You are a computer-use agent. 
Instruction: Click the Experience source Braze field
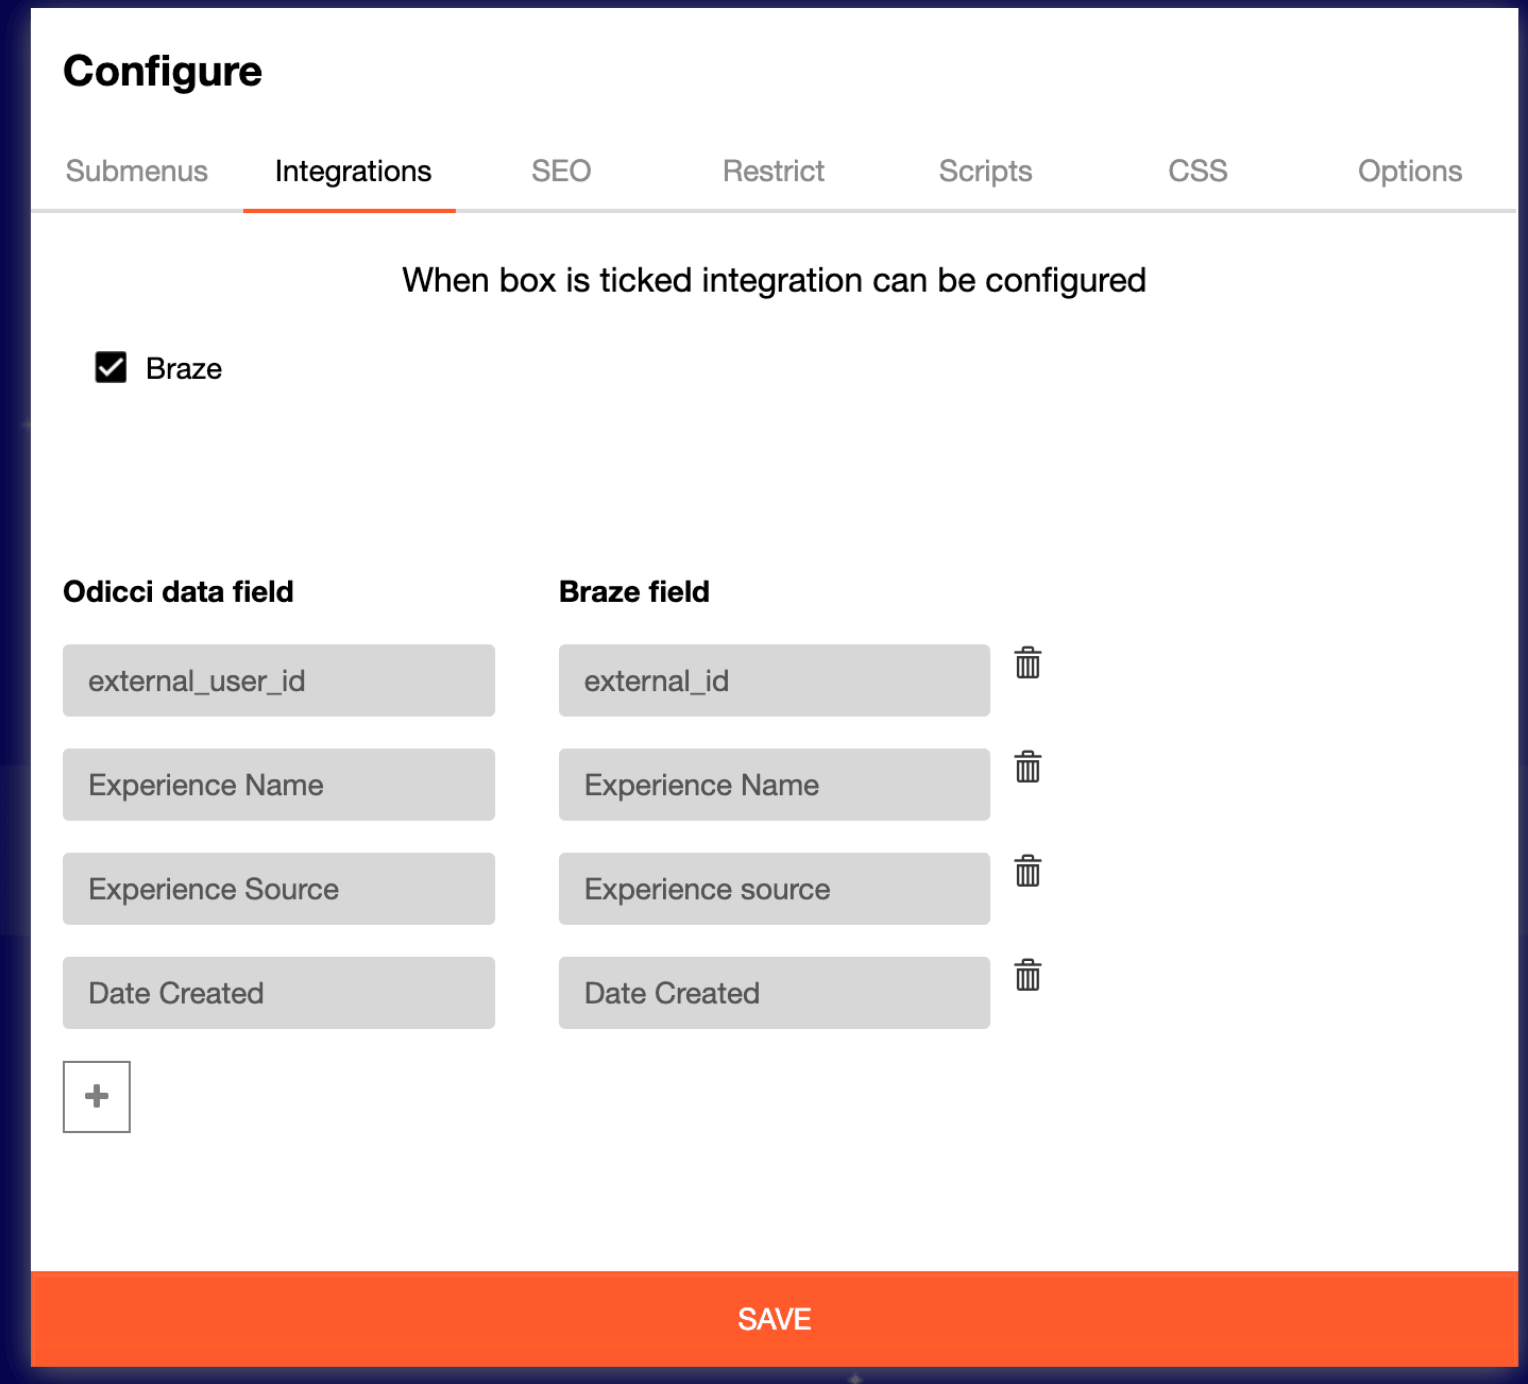pyautogui.click(x=774, y=889)
